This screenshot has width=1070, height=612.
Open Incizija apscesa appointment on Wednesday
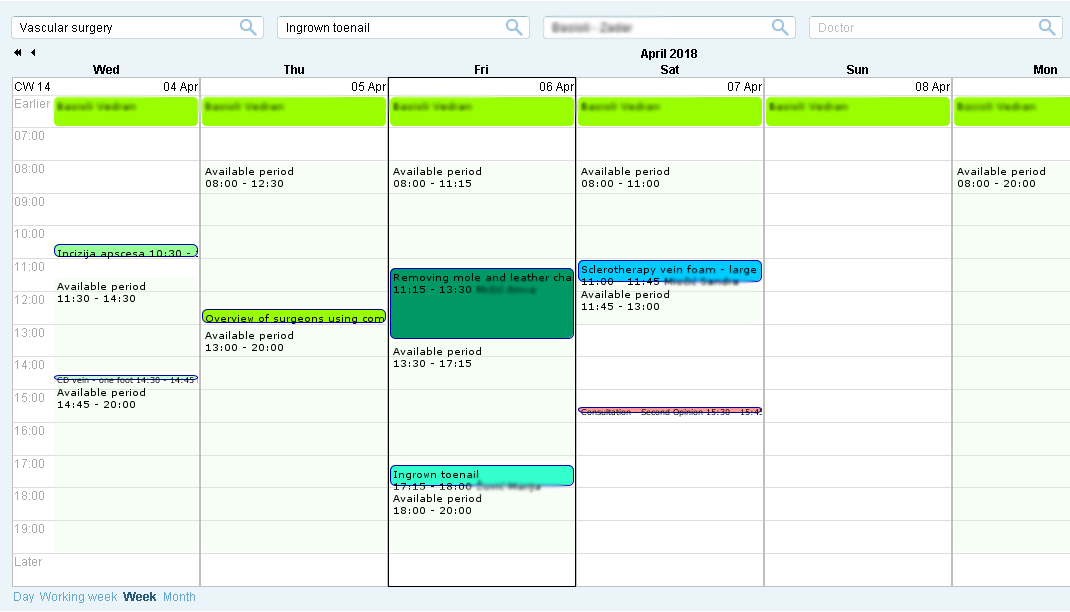pos(125,252)
